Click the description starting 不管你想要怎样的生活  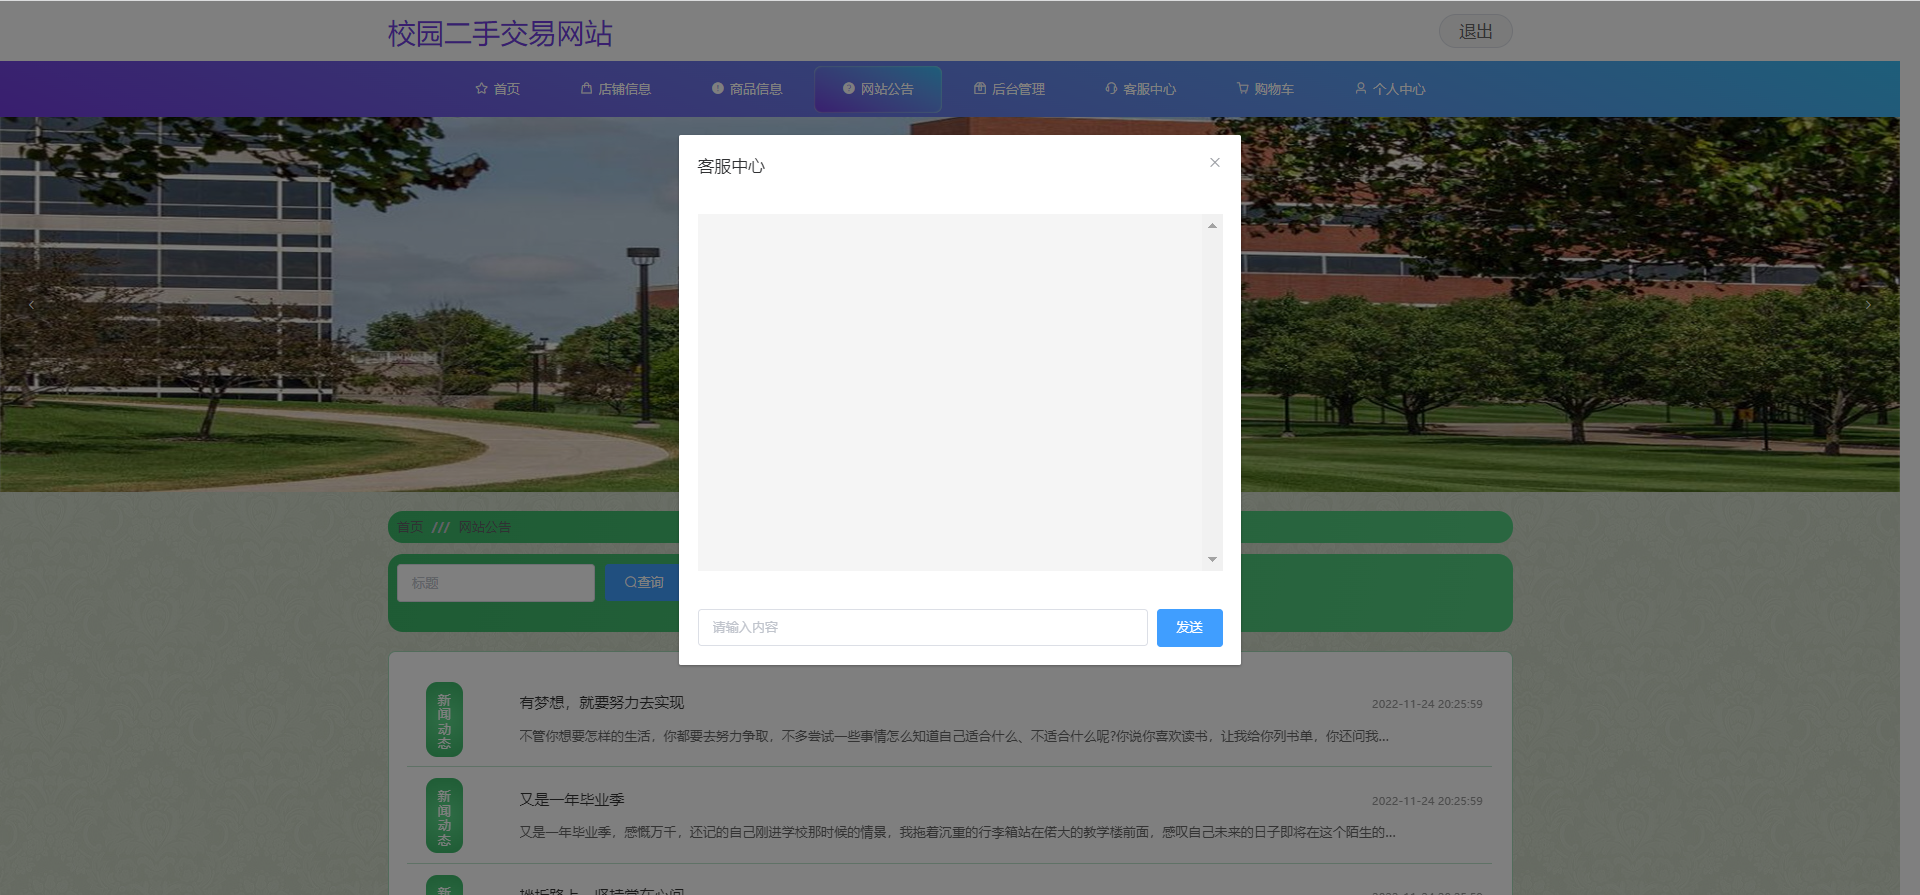tap(954, 736)
